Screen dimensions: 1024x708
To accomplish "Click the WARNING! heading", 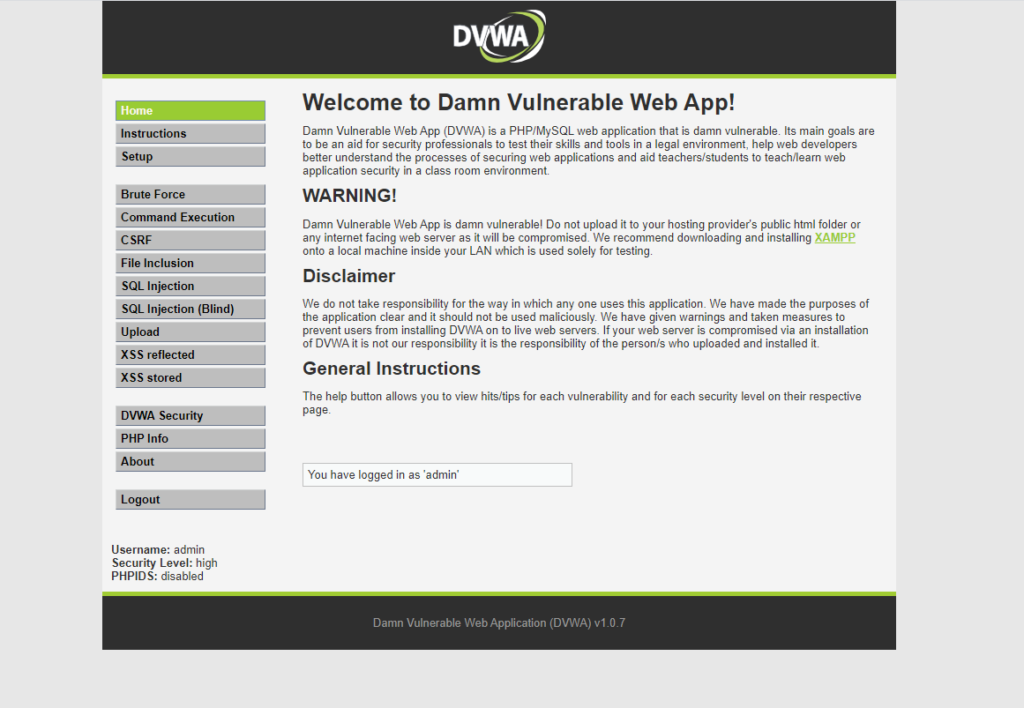I will click(x=349, y=195).
